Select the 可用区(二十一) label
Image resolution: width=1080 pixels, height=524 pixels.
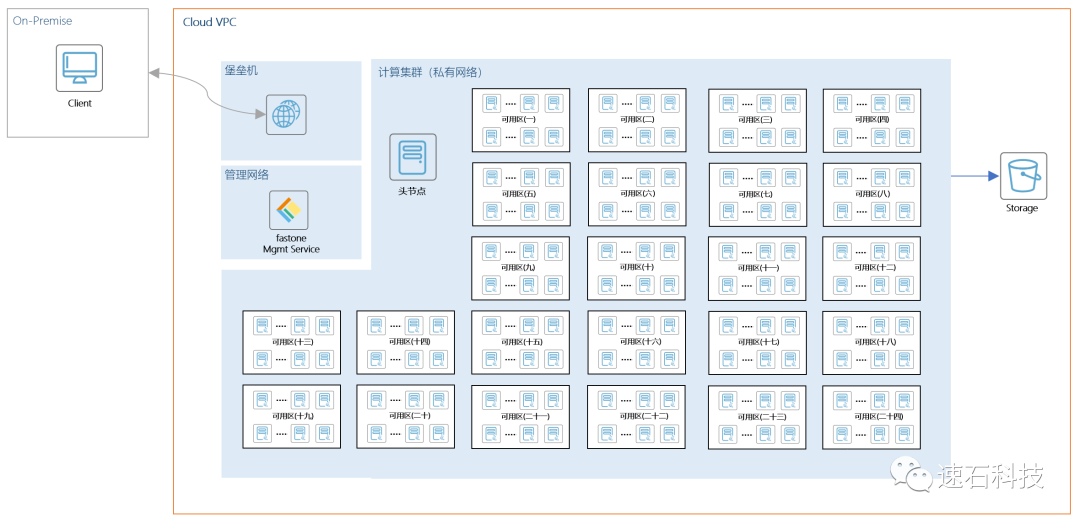[x=526, y=416]
